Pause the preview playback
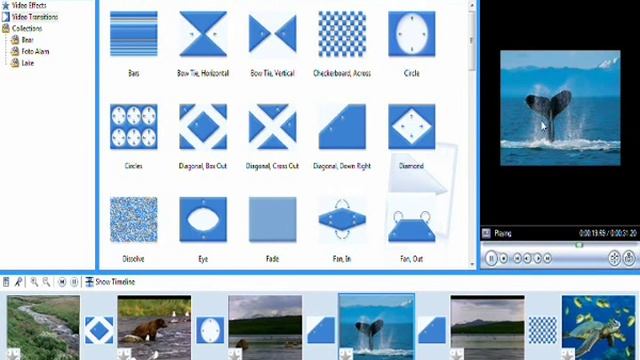The image size is (640, 360). [x=491, y=258]
